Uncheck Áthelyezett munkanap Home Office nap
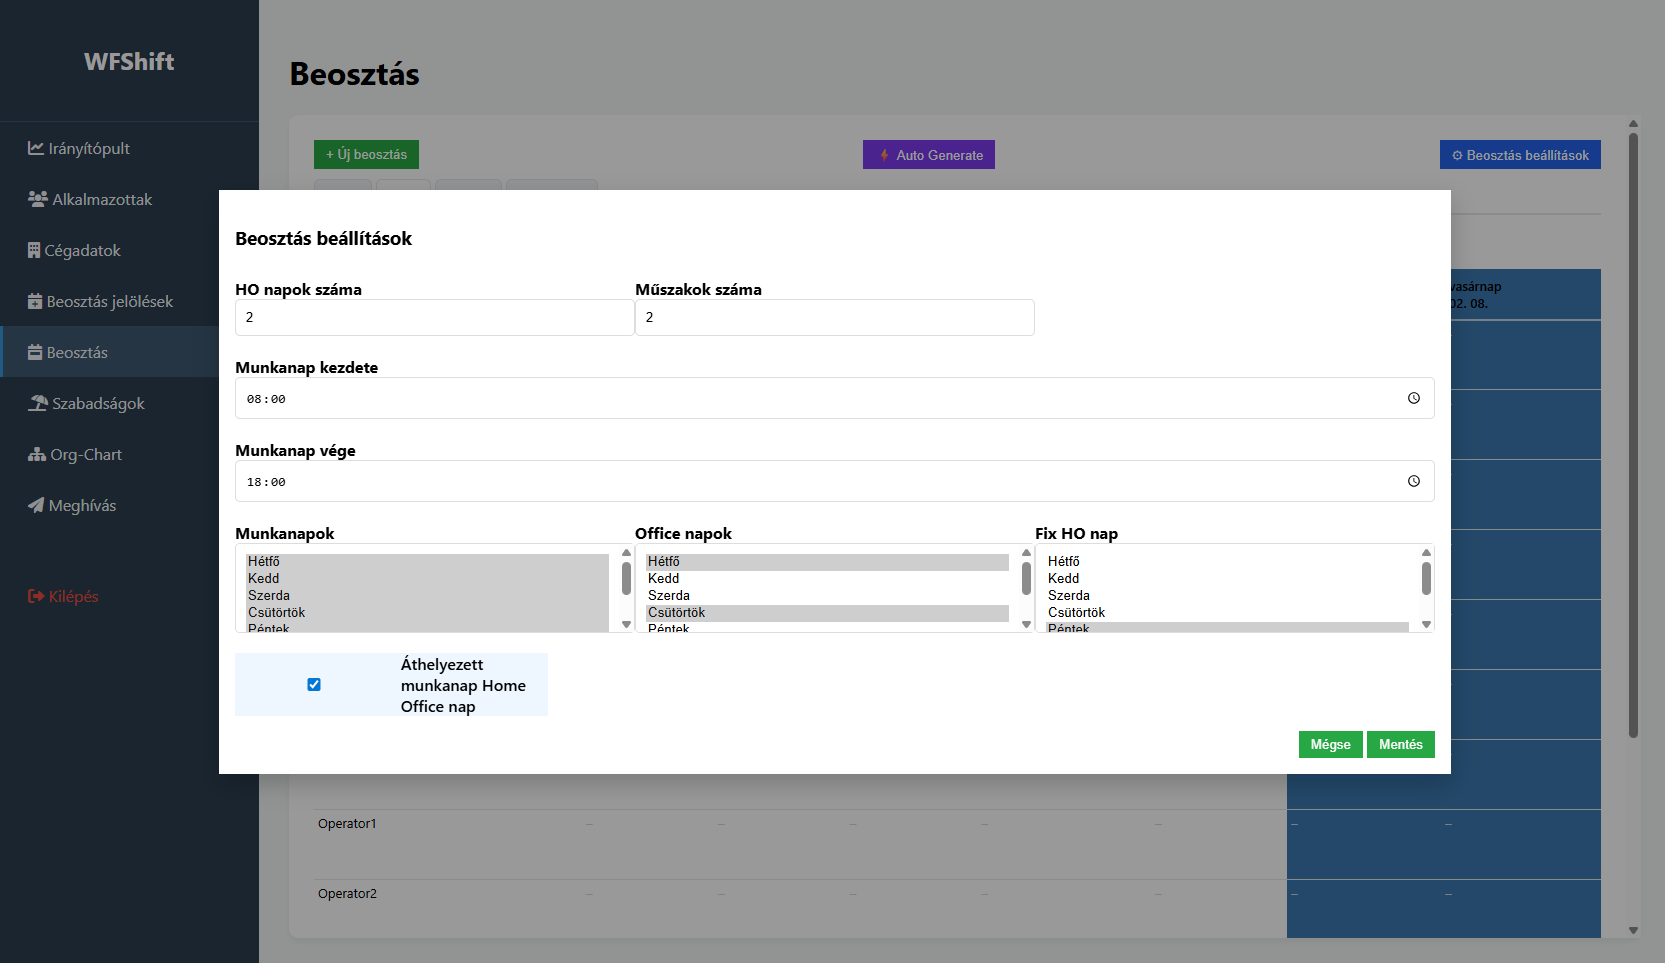Screen dimensions: 1665x963 coord(314,685)
